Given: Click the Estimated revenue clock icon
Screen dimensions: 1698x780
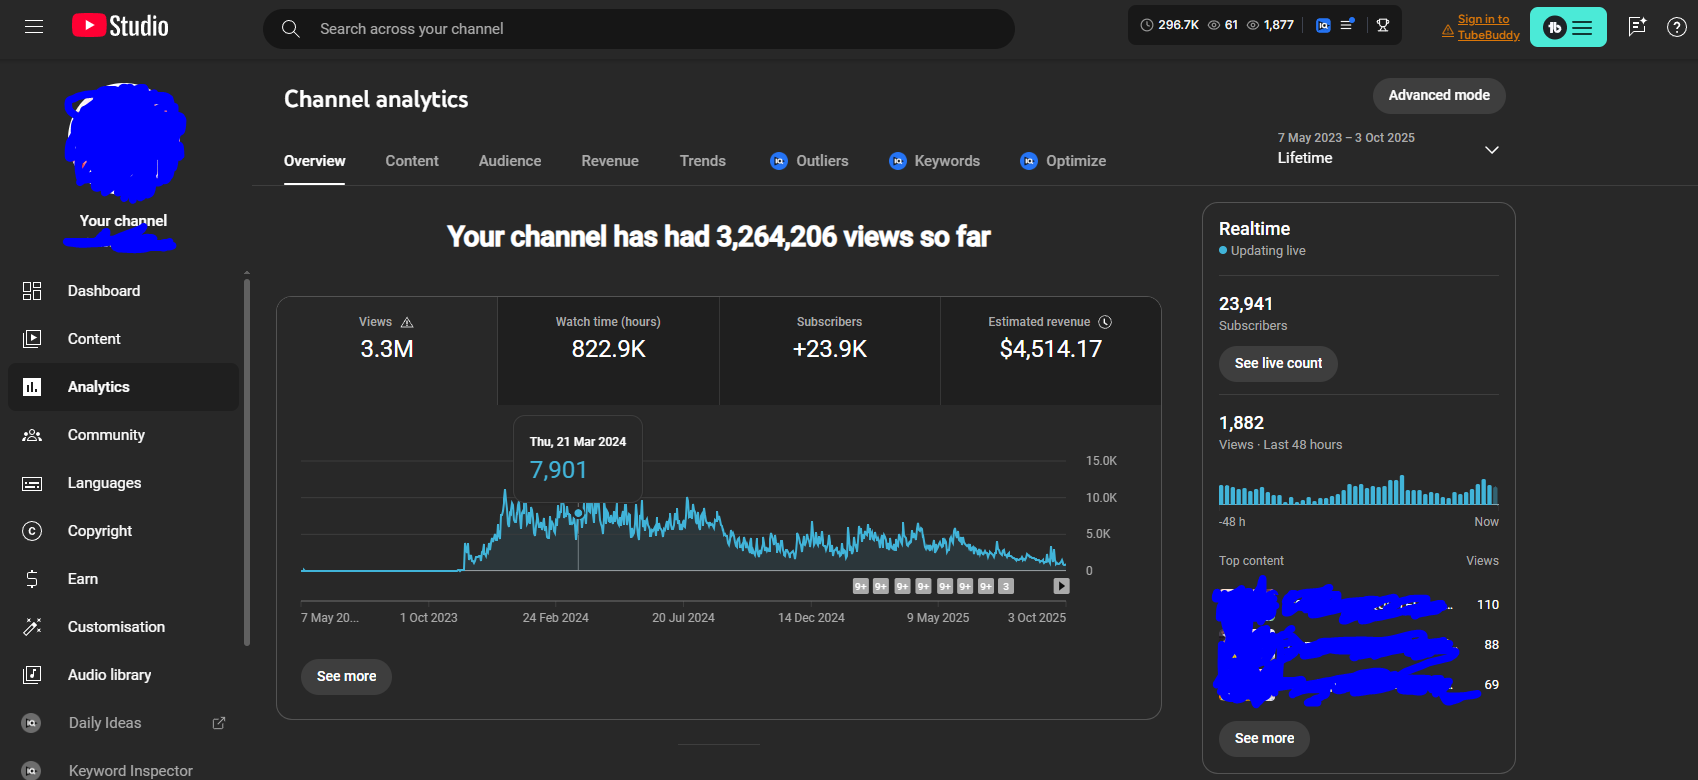Looking at the screenshot, I should [x=1105, y=322].
